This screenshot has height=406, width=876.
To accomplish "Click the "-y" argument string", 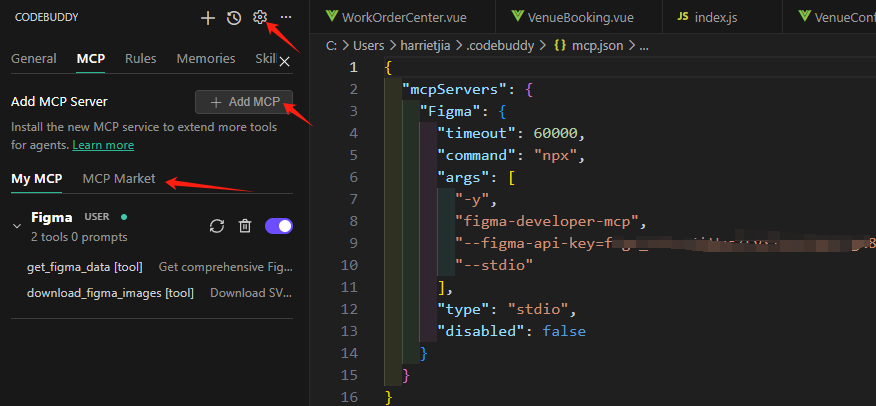I will (472, 199).
